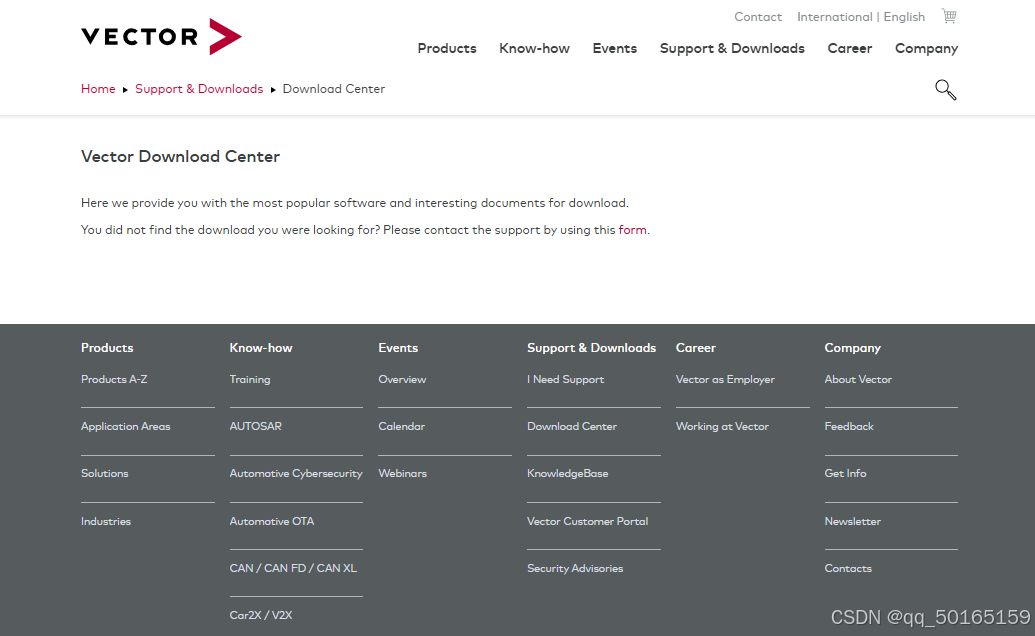The height and width of the screenshot is (636, 1035).
Task: Click Events footer column heading
Action: tap(398, 348)
